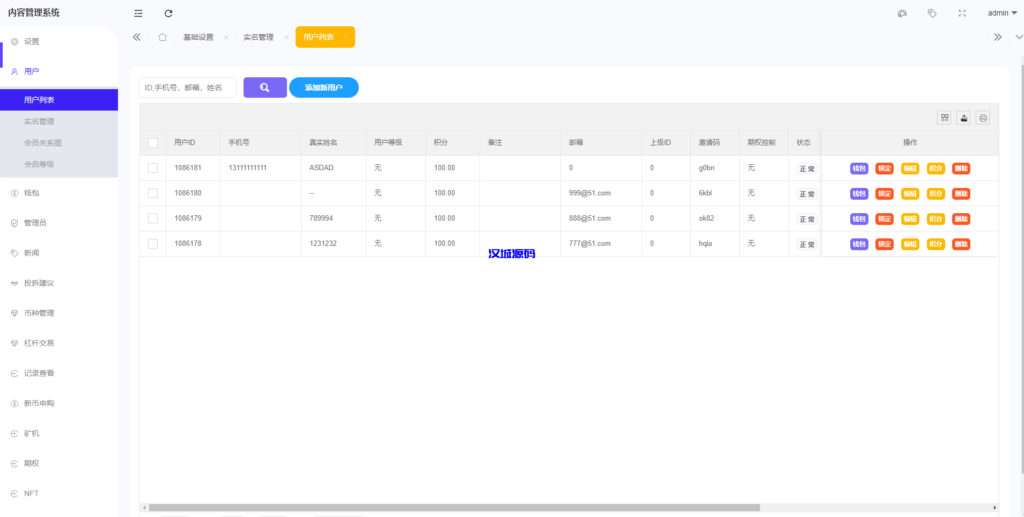Click the export icon above the table
The height and width of the screenshot is (517, 1024).
click(x=964, y=117)
